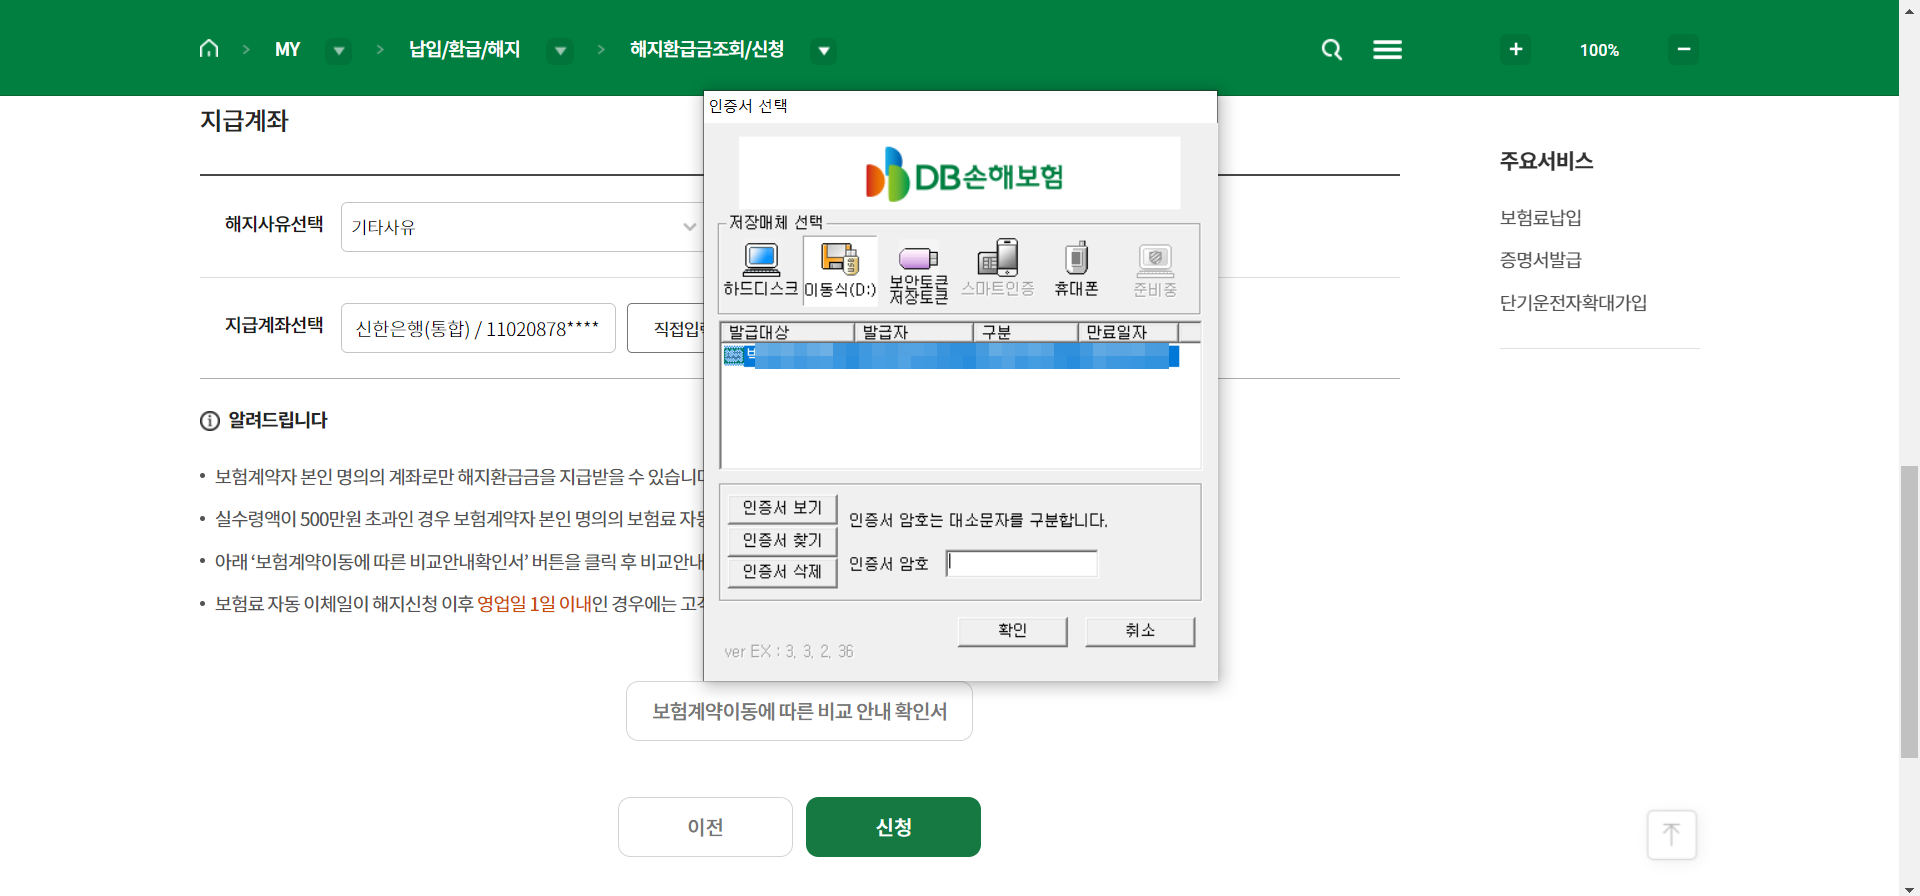Click the 알려드립니다 notice heading

(277, 420)
